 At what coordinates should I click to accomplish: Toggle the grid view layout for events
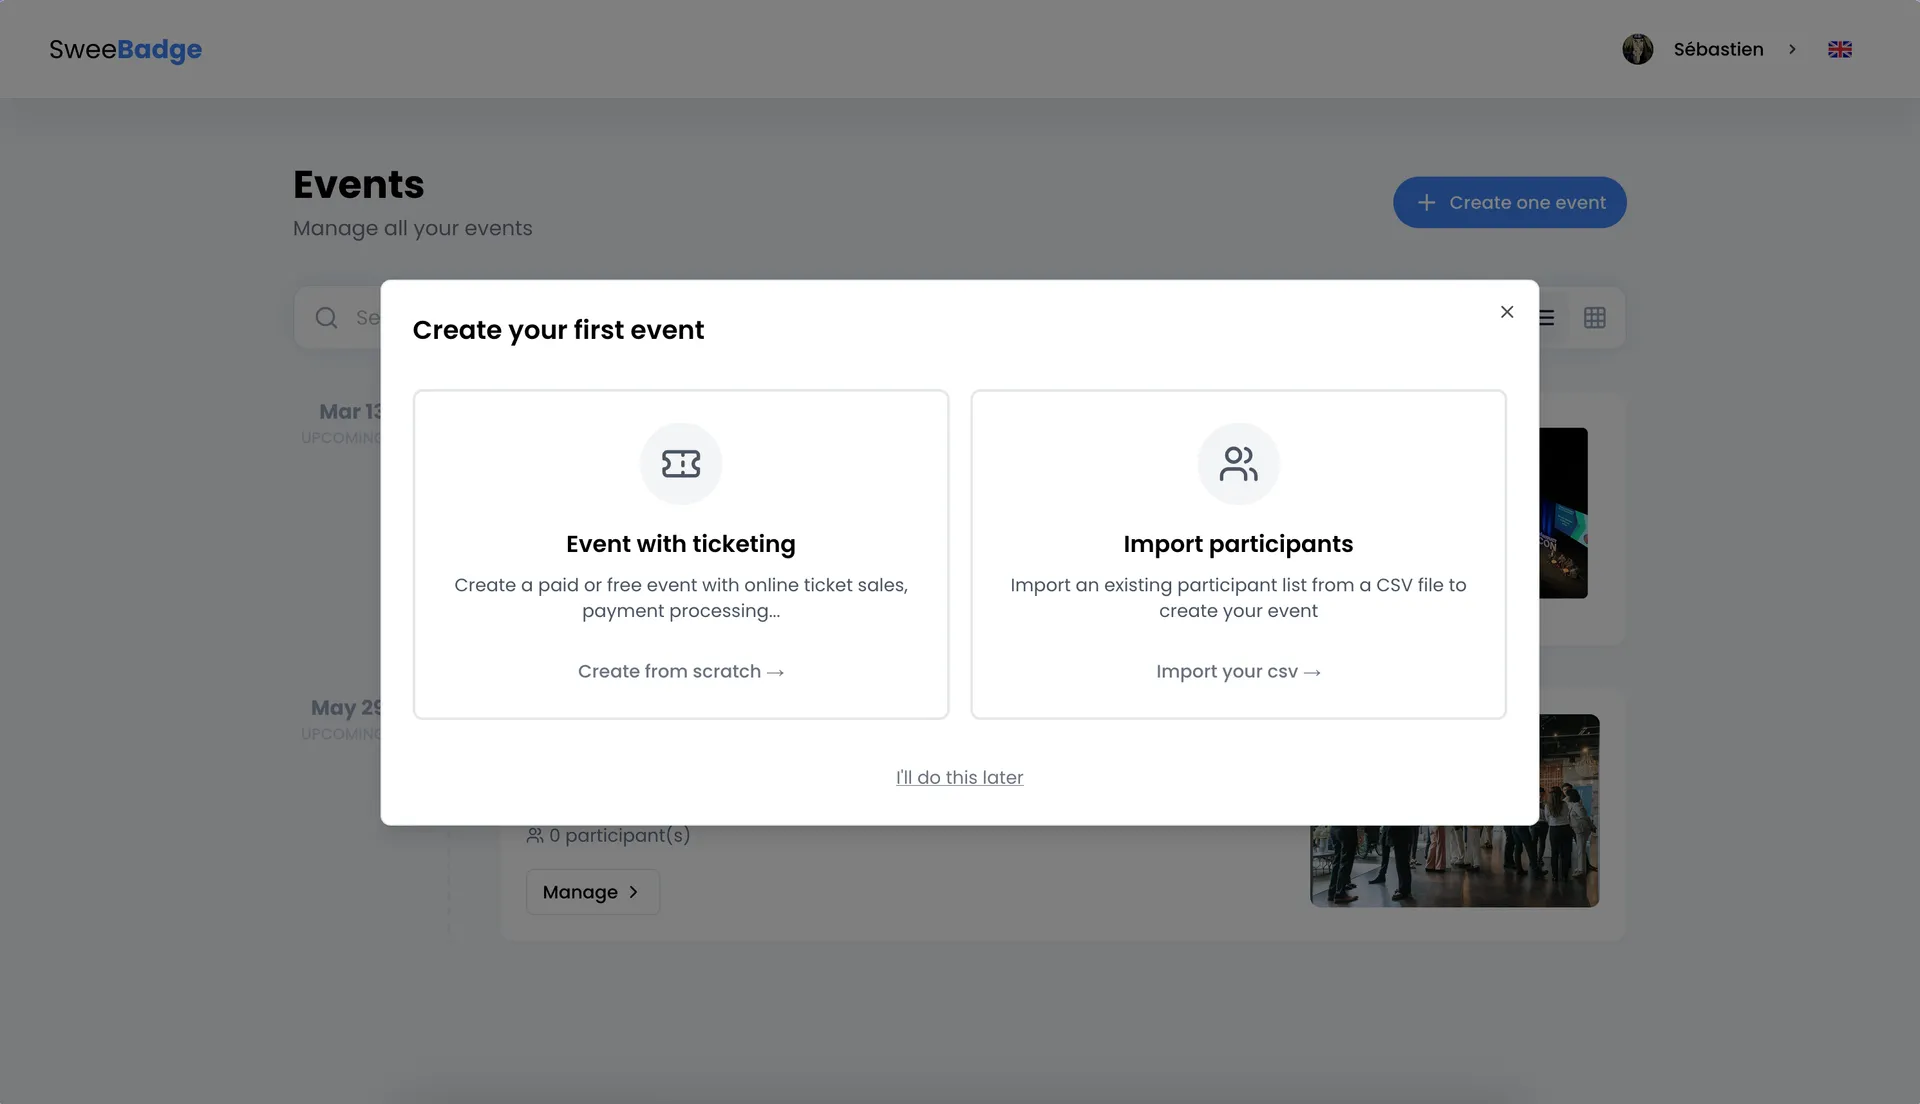click(x=1595, y=317)
